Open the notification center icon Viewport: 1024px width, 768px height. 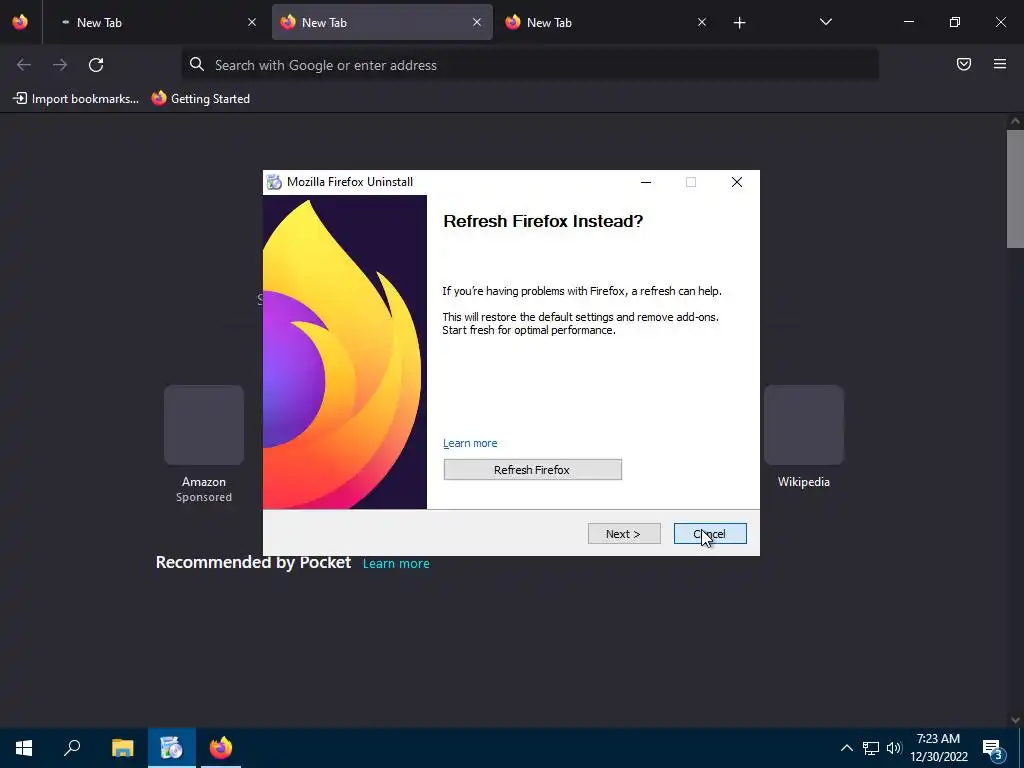[993, 748]
